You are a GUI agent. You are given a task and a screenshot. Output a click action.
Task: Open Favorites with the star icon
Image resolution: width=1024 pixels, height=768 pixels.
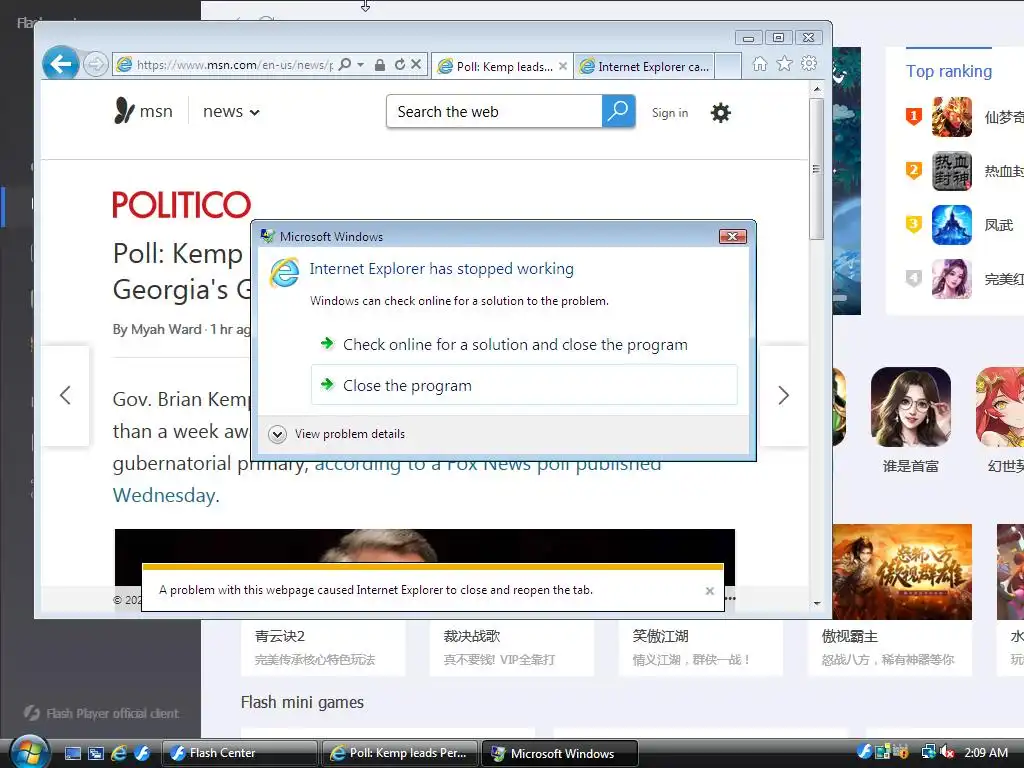pyautogui.click(x=784, y=63)
